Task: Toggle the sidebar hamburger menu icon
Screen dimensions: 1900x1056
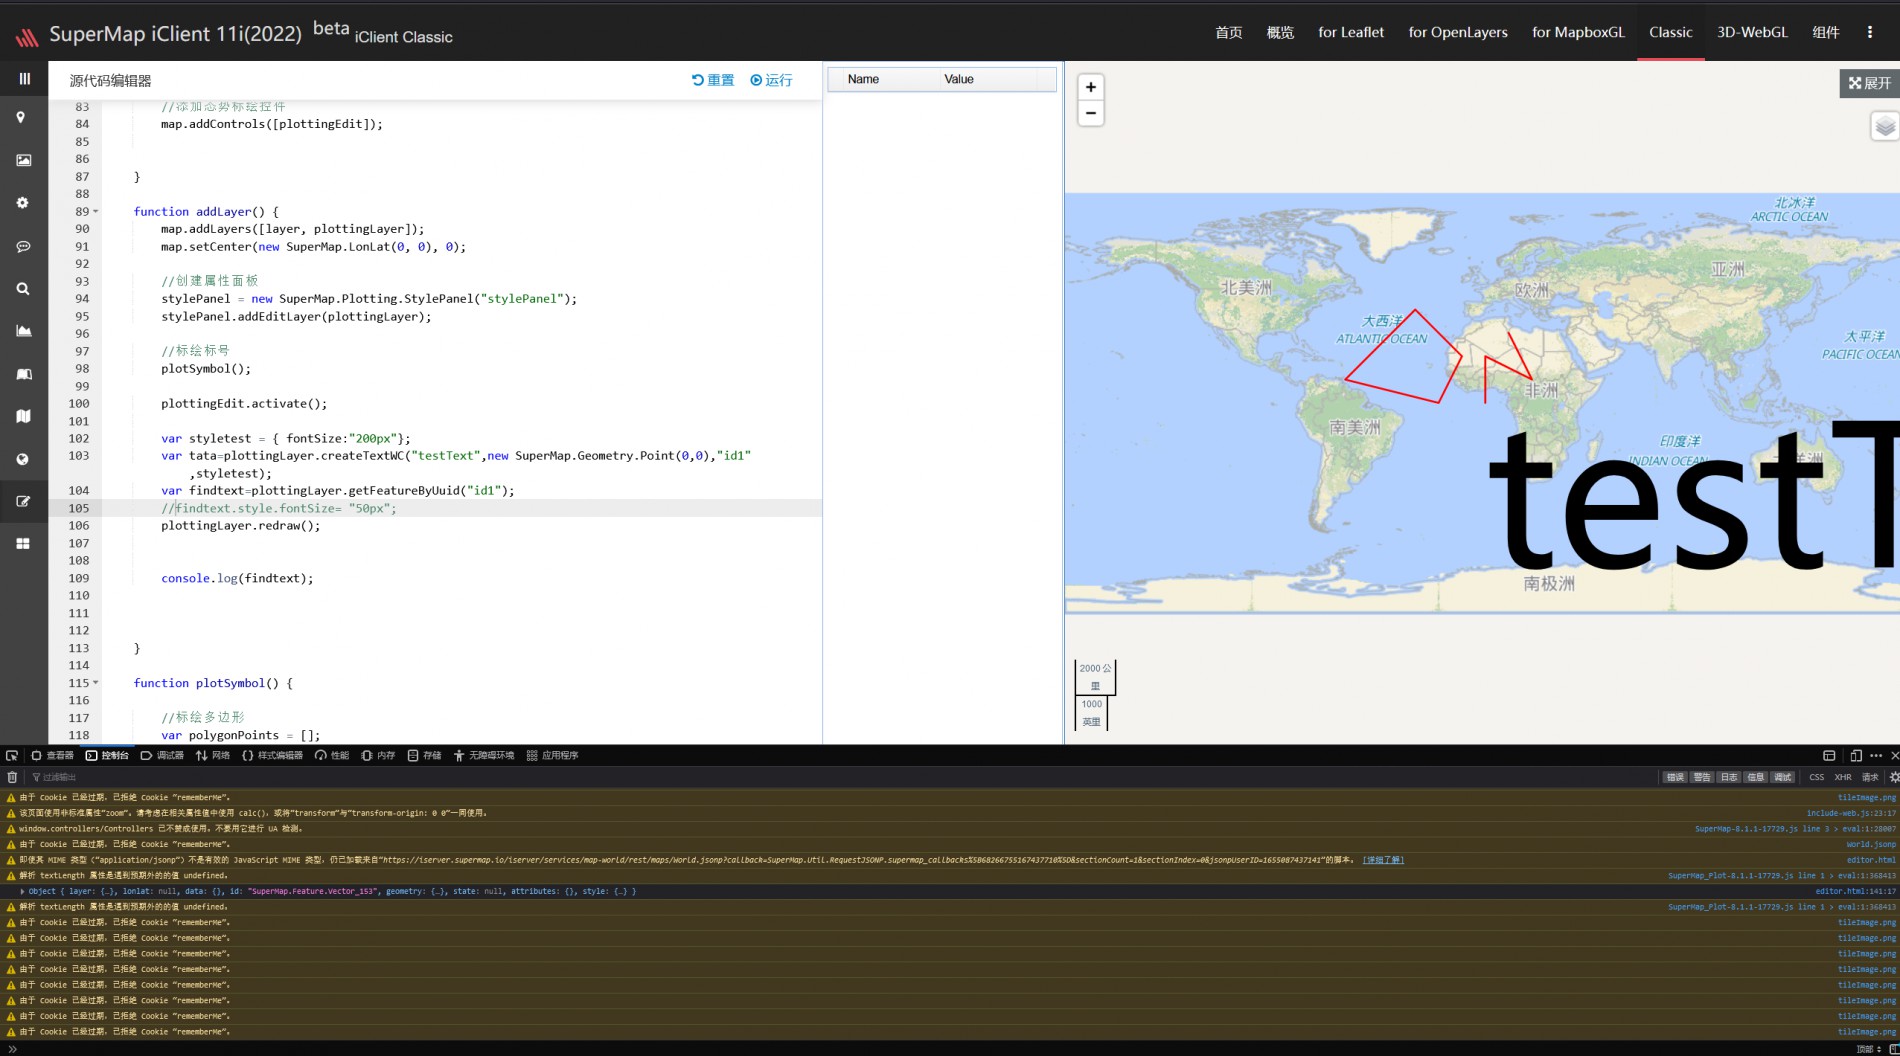Action: (x=24, y=79)
